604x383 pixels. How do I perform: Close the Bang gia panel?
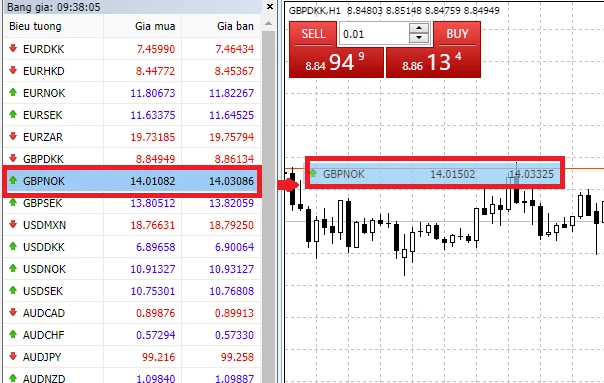pyautogui.click(x=270, y=7)
